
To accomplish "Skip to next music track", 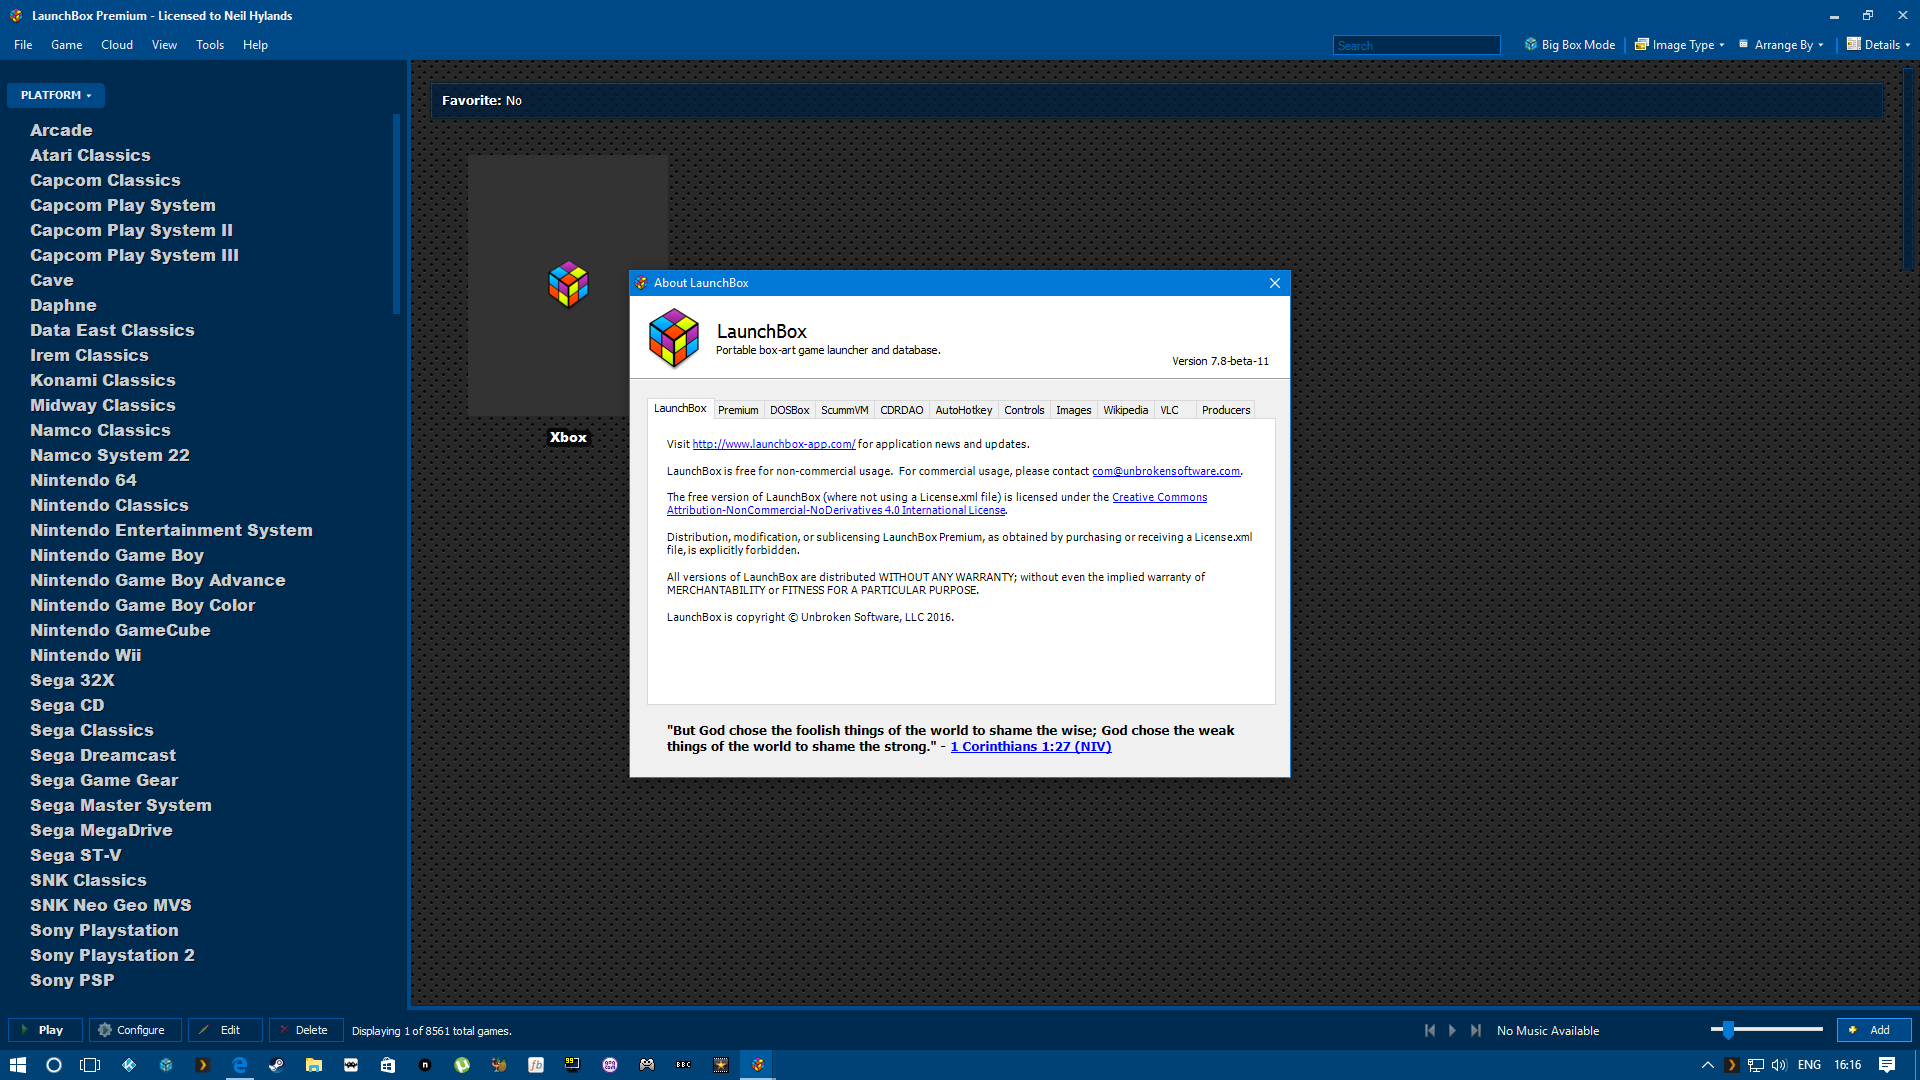I will tap(1476, 1030).
